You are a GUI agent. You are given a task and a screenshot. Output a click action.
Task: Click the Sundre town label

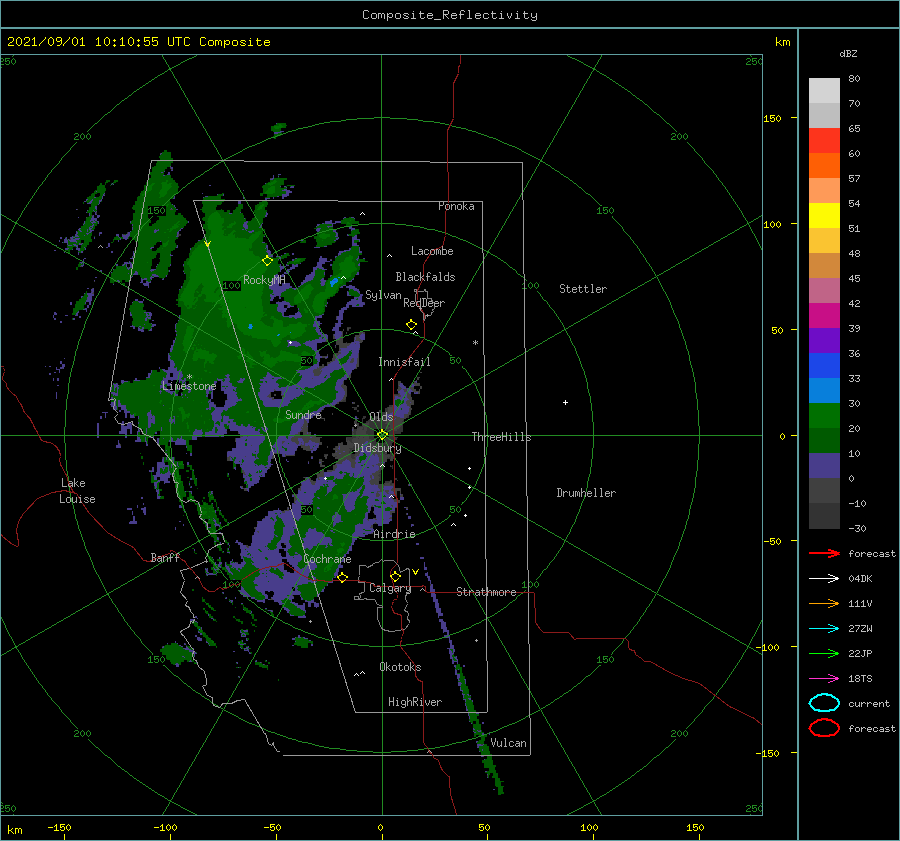303,414
